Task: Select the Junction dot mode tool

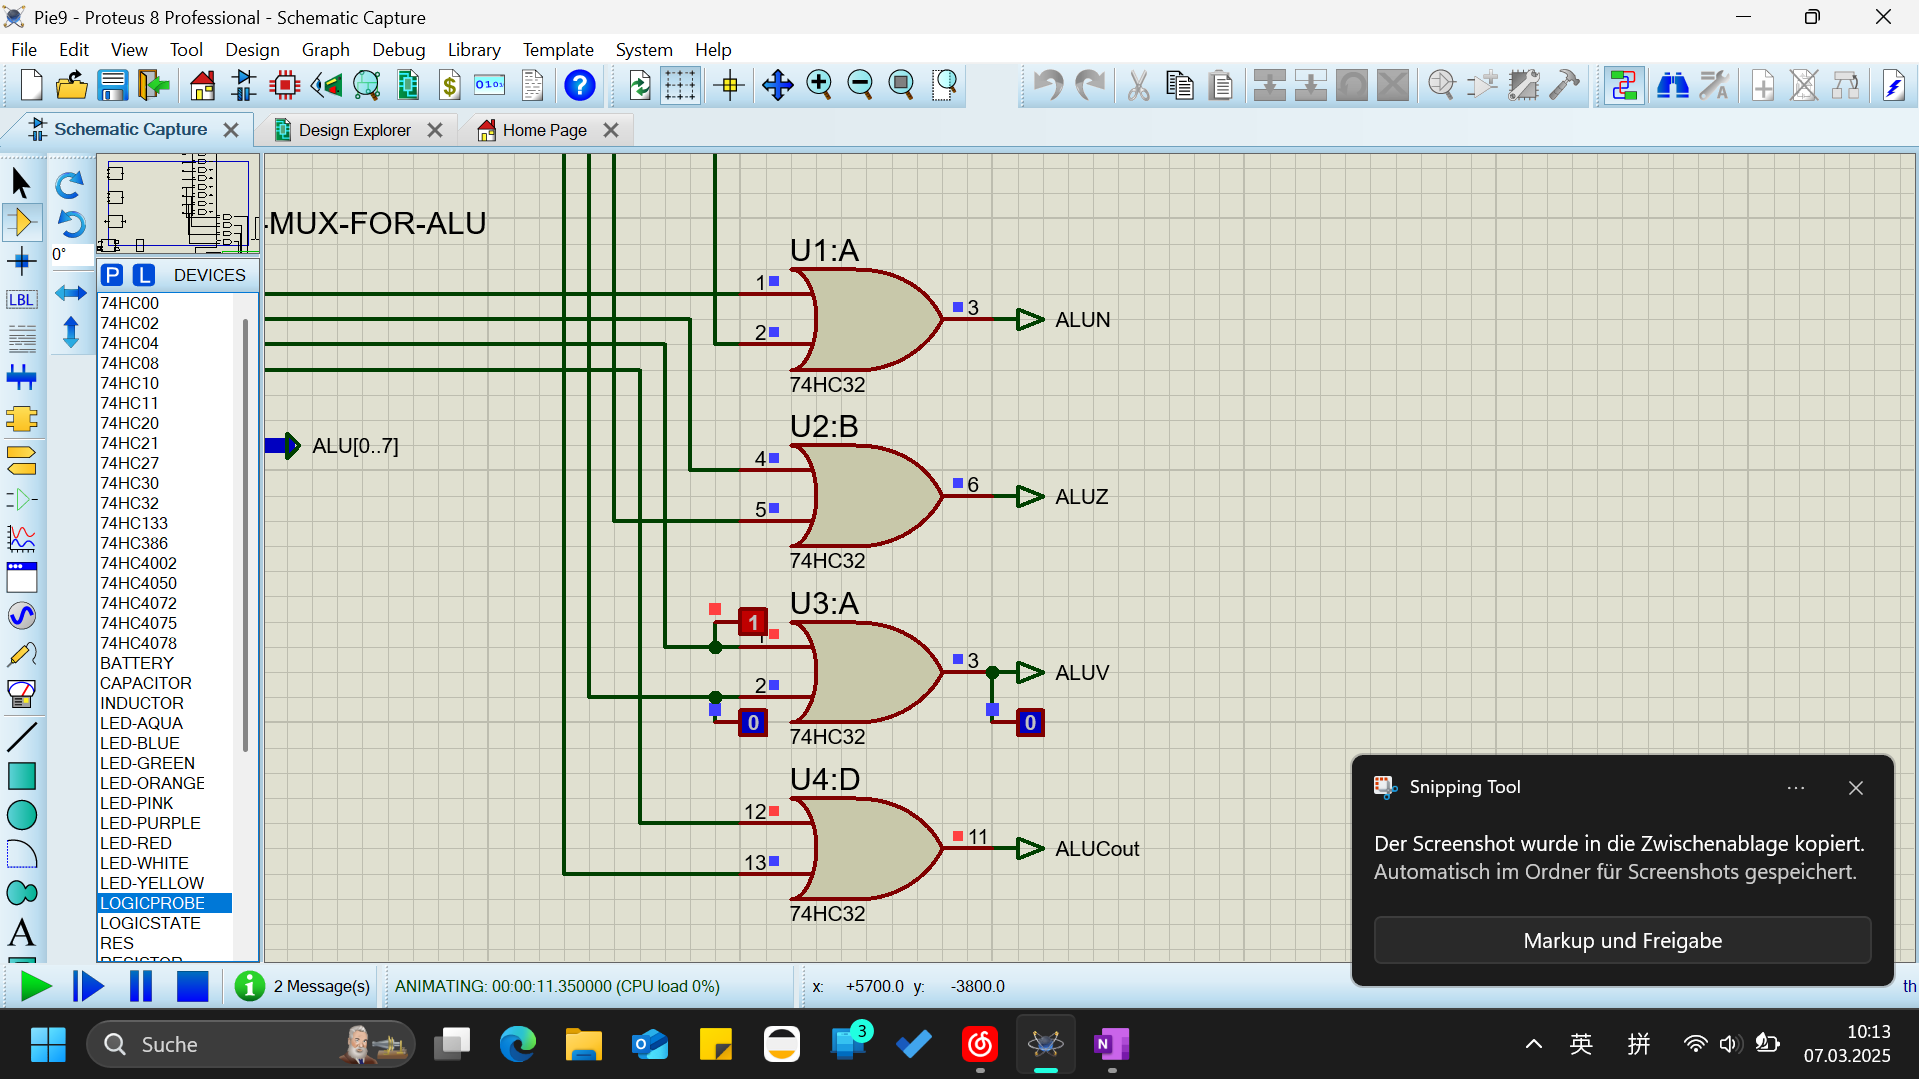Action: (x=22, y=262)
